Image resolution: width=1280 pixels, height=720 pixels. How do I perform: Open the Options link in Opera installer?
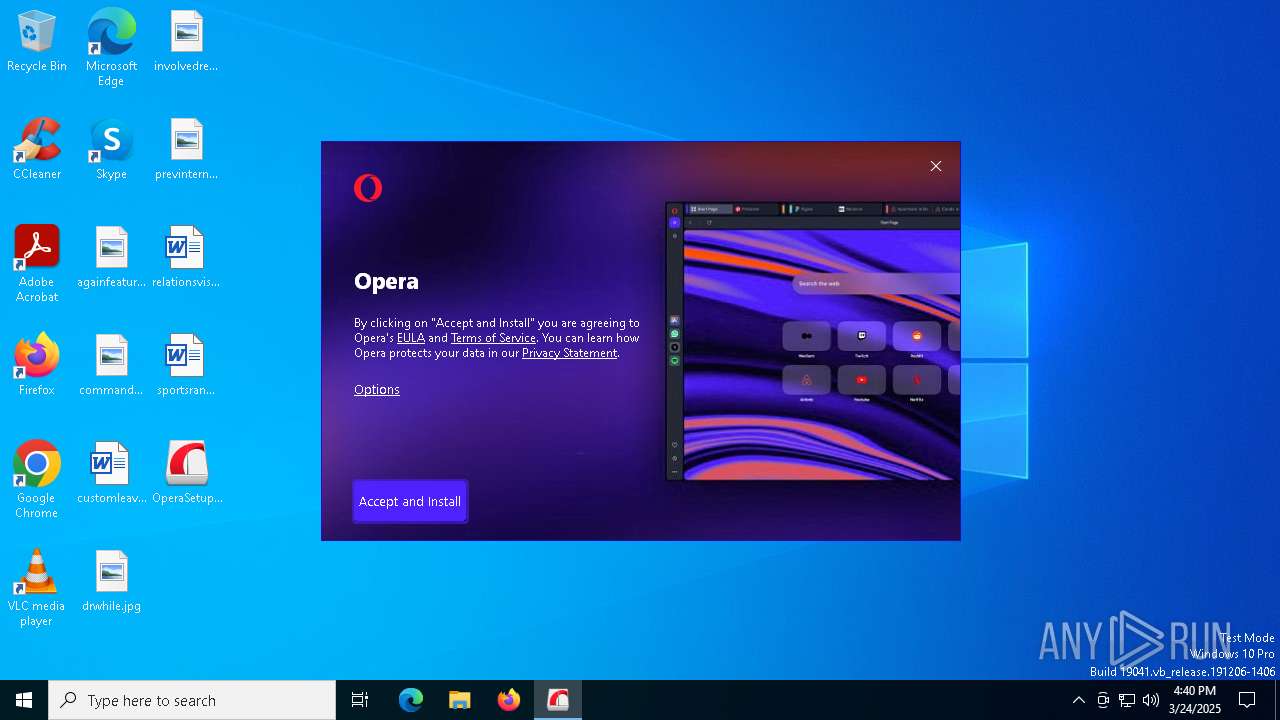pos(377,390)
